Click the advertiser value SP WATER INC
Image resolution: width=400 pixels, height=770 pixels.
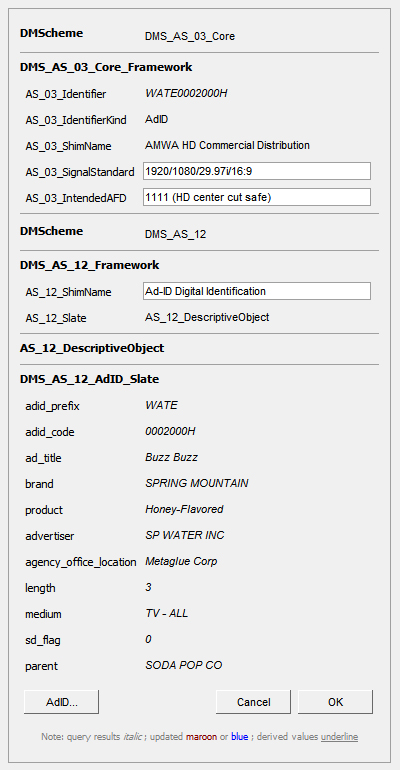coord(185,535)
